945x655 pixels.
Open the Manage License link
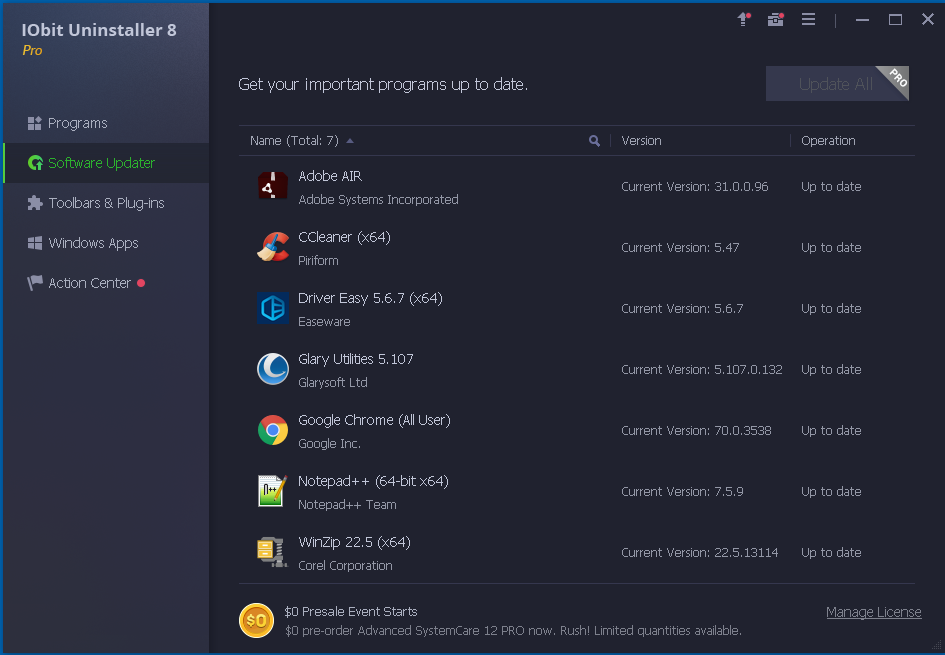coord(873,612)
